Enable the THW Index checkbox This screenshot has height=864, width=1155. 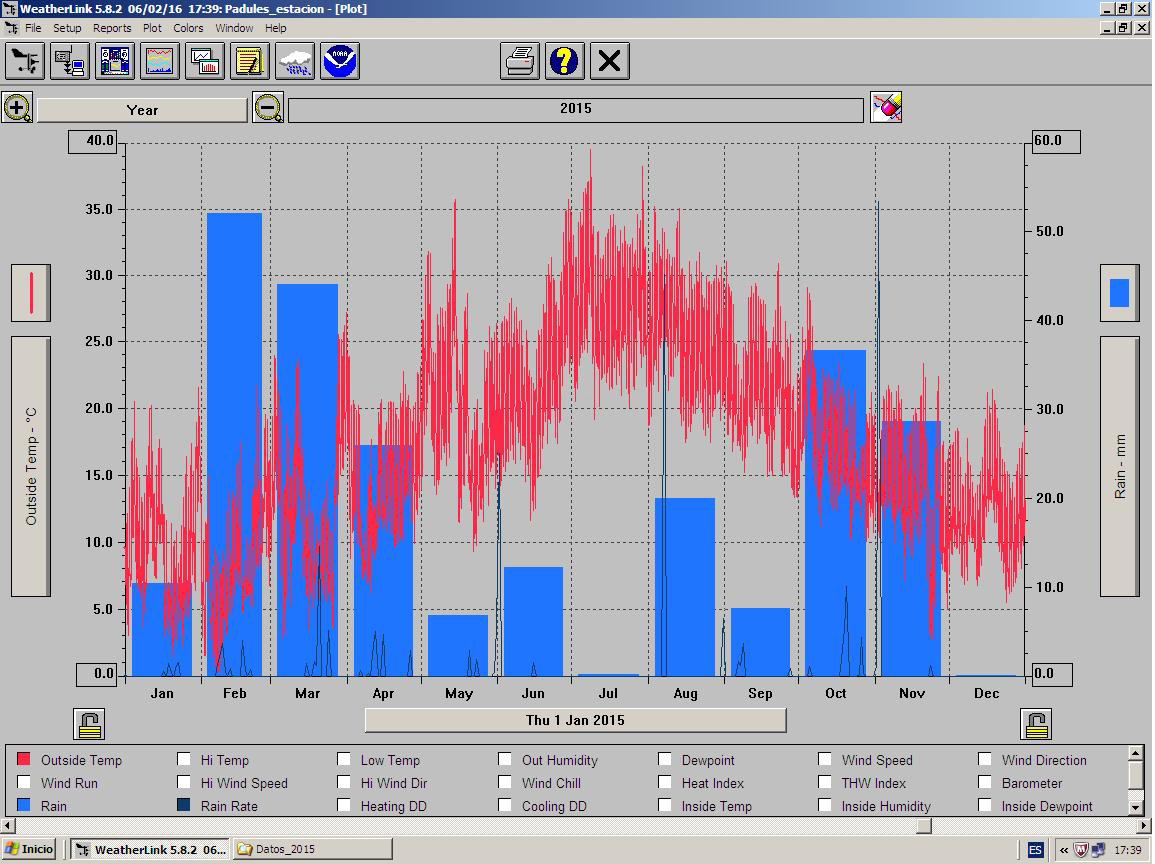pos(825,782)
